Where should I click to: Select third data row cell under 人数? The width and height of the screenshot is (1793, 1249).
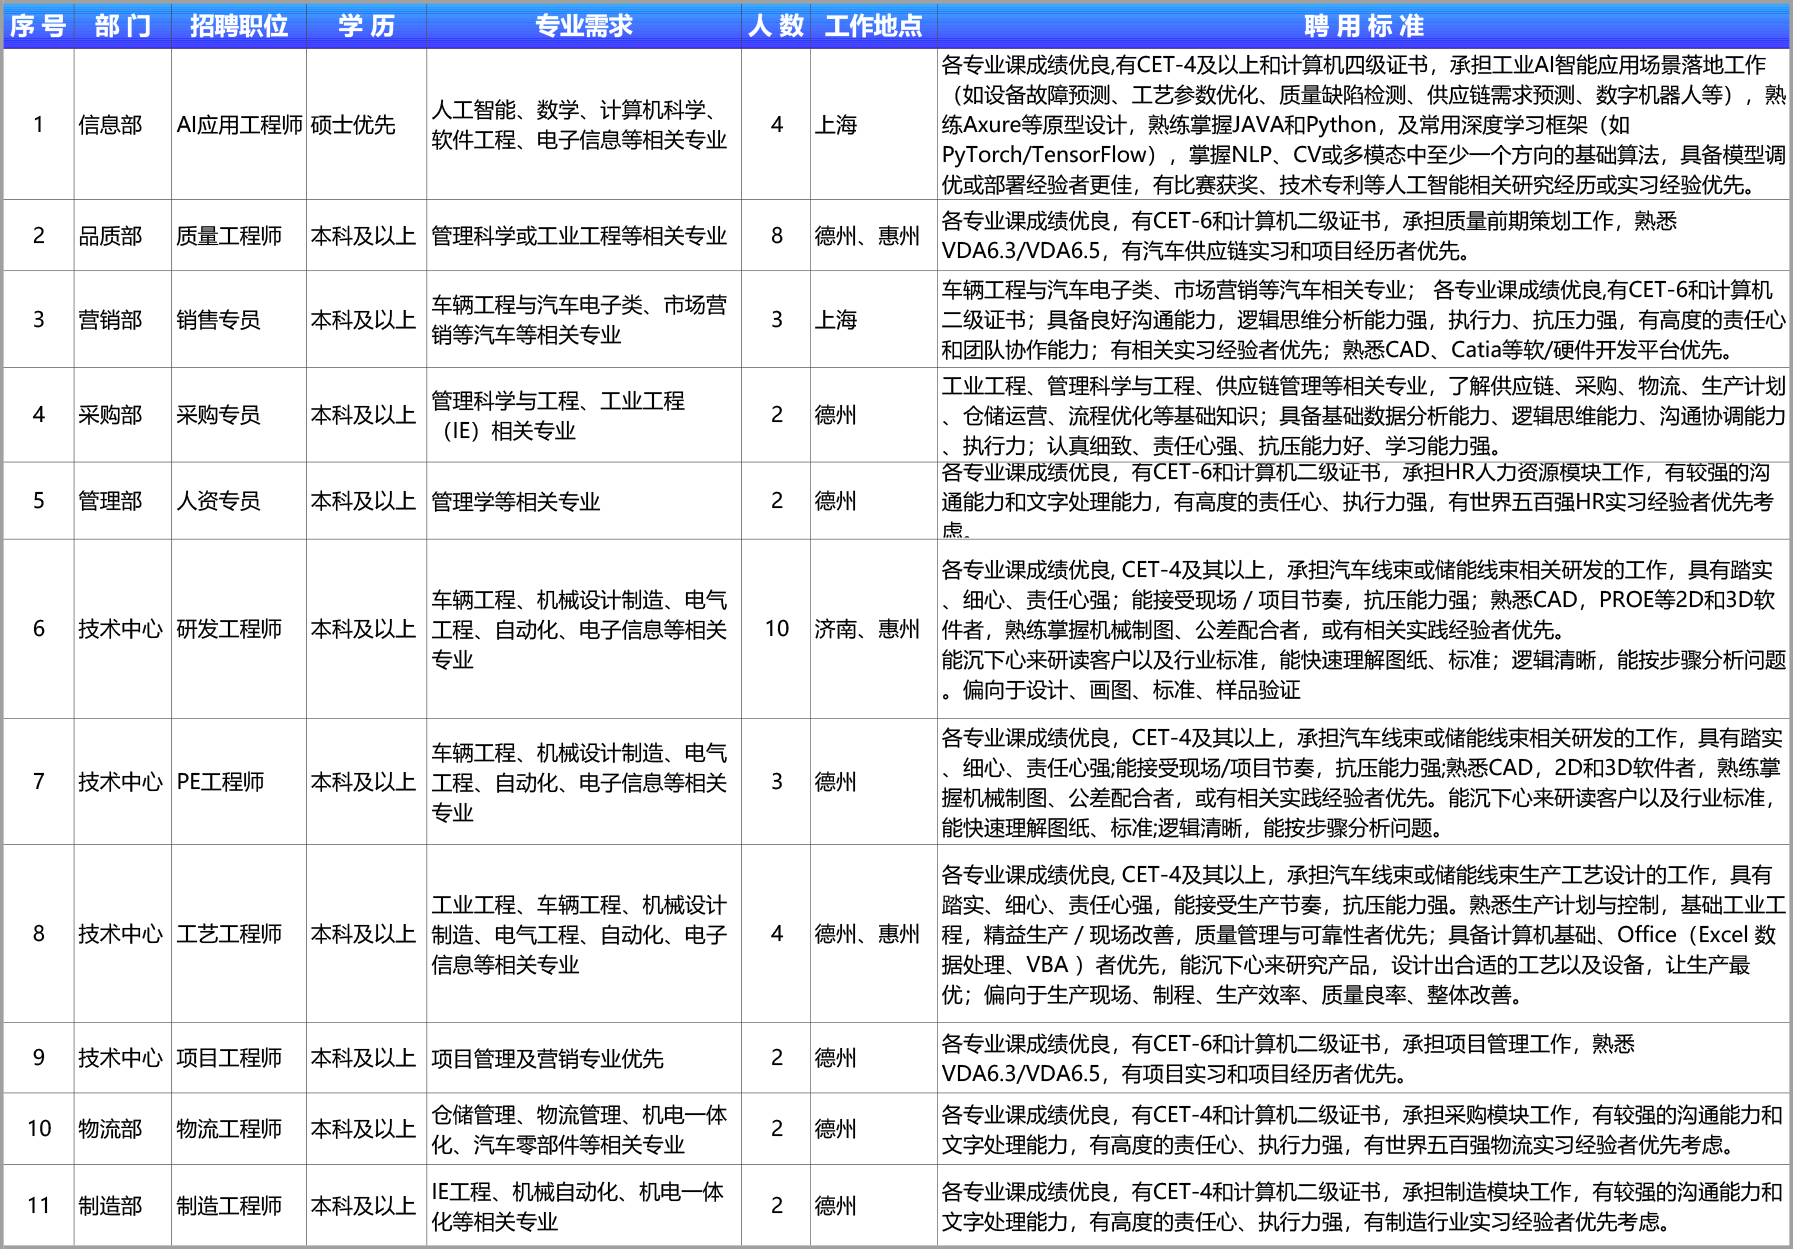(775, 319)
